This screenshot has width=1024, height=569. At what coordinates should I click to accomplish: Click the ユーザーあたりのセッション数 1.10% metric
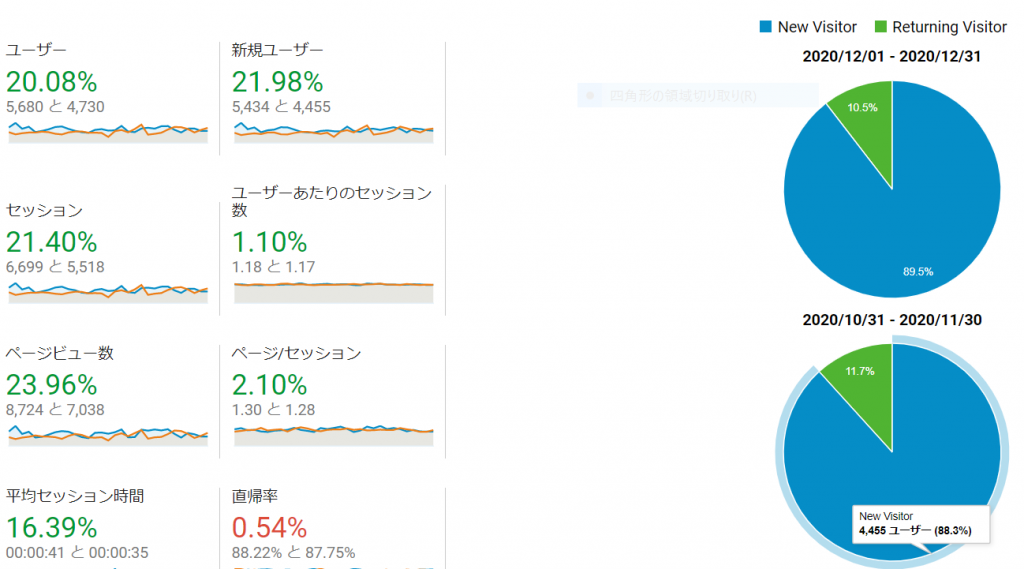(270, 242)
